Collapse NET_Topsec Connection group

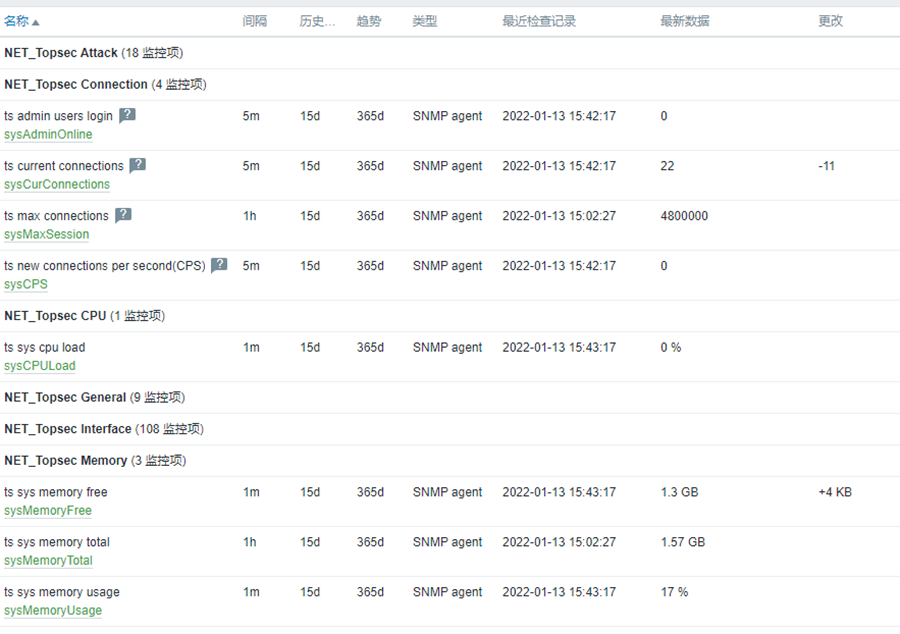click(105, 84)
